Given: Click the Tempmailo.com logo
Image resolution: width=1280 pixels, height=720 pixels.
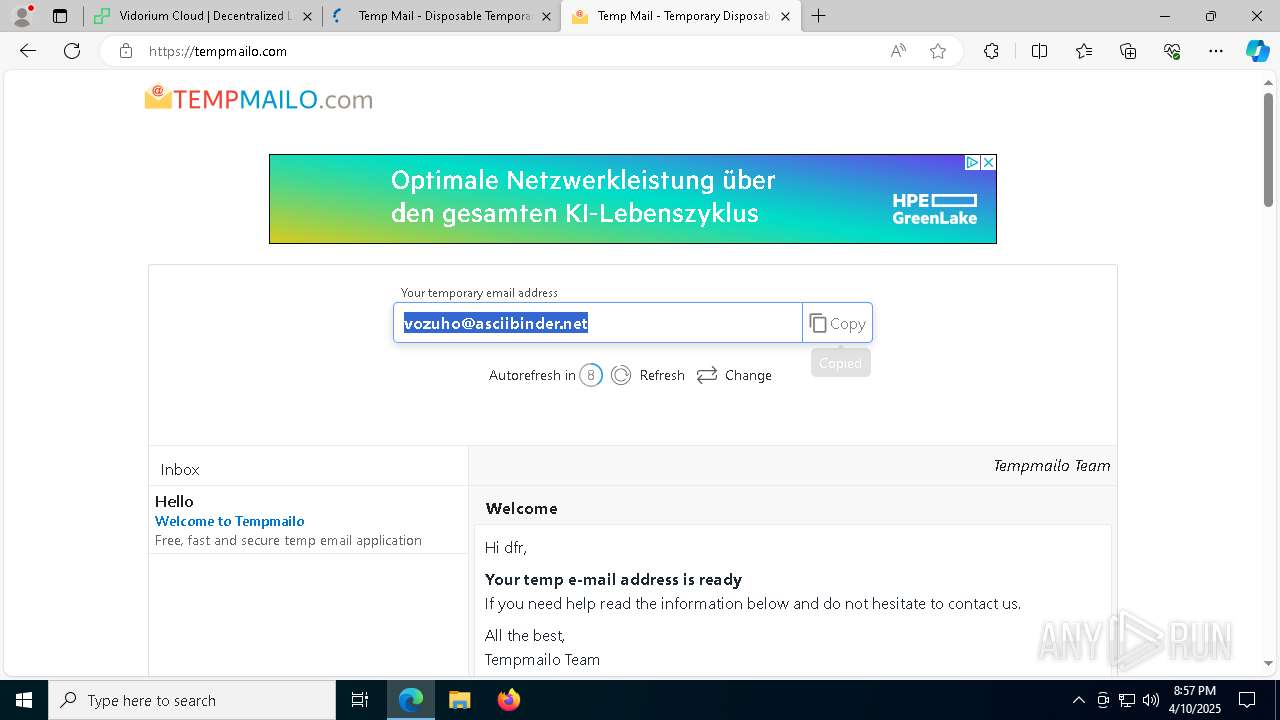Looking at the screenshot, I should [x=259, y=99].
